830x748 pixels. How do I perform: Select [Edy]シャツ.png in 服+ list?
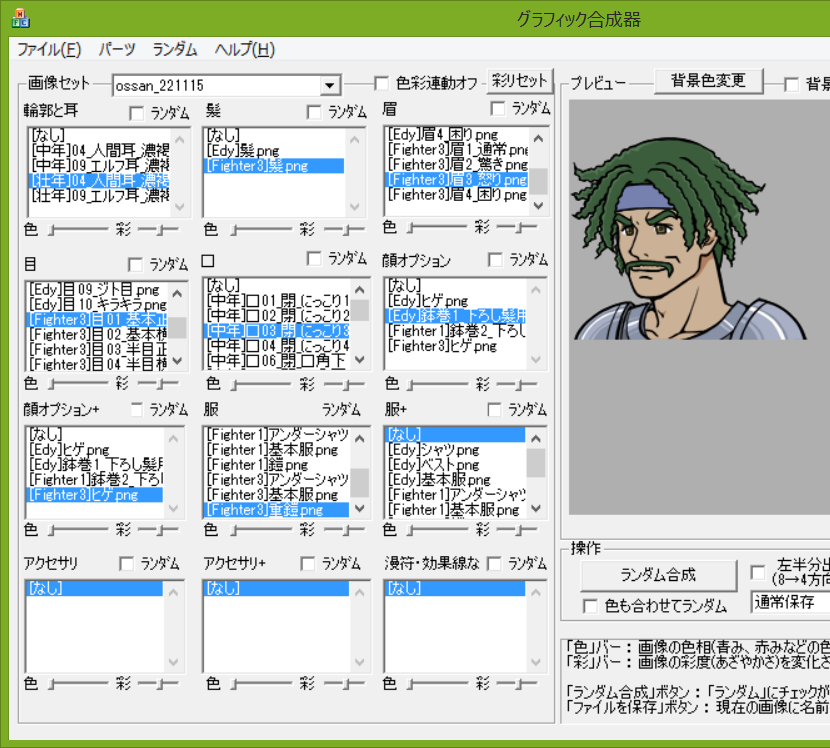tap(456, 450)
